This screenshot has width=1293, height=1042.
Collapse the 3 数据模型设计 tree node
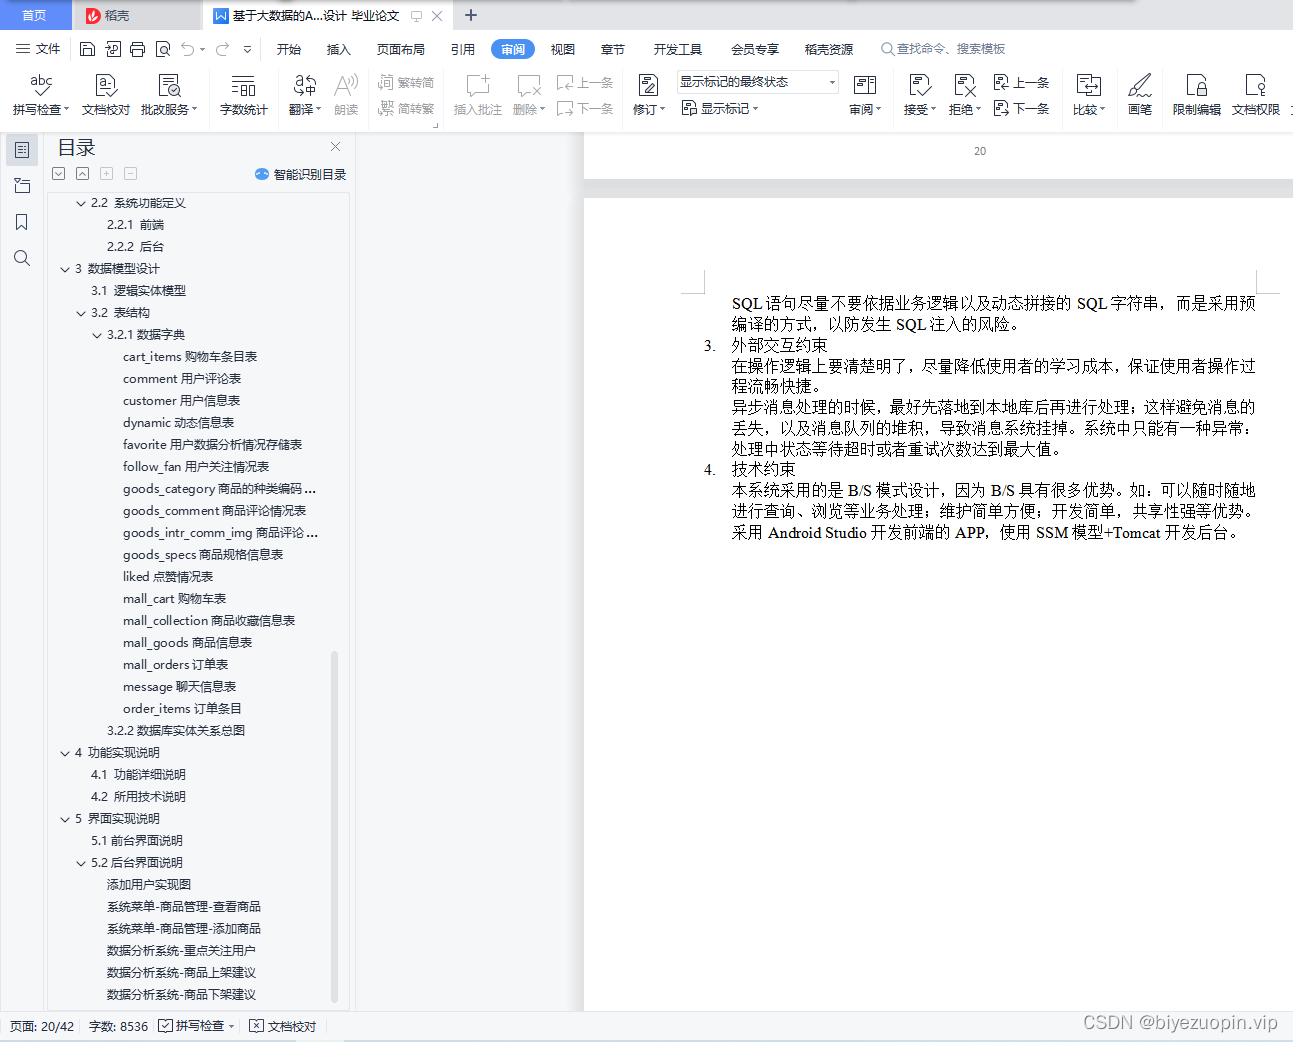pos(65,269)
